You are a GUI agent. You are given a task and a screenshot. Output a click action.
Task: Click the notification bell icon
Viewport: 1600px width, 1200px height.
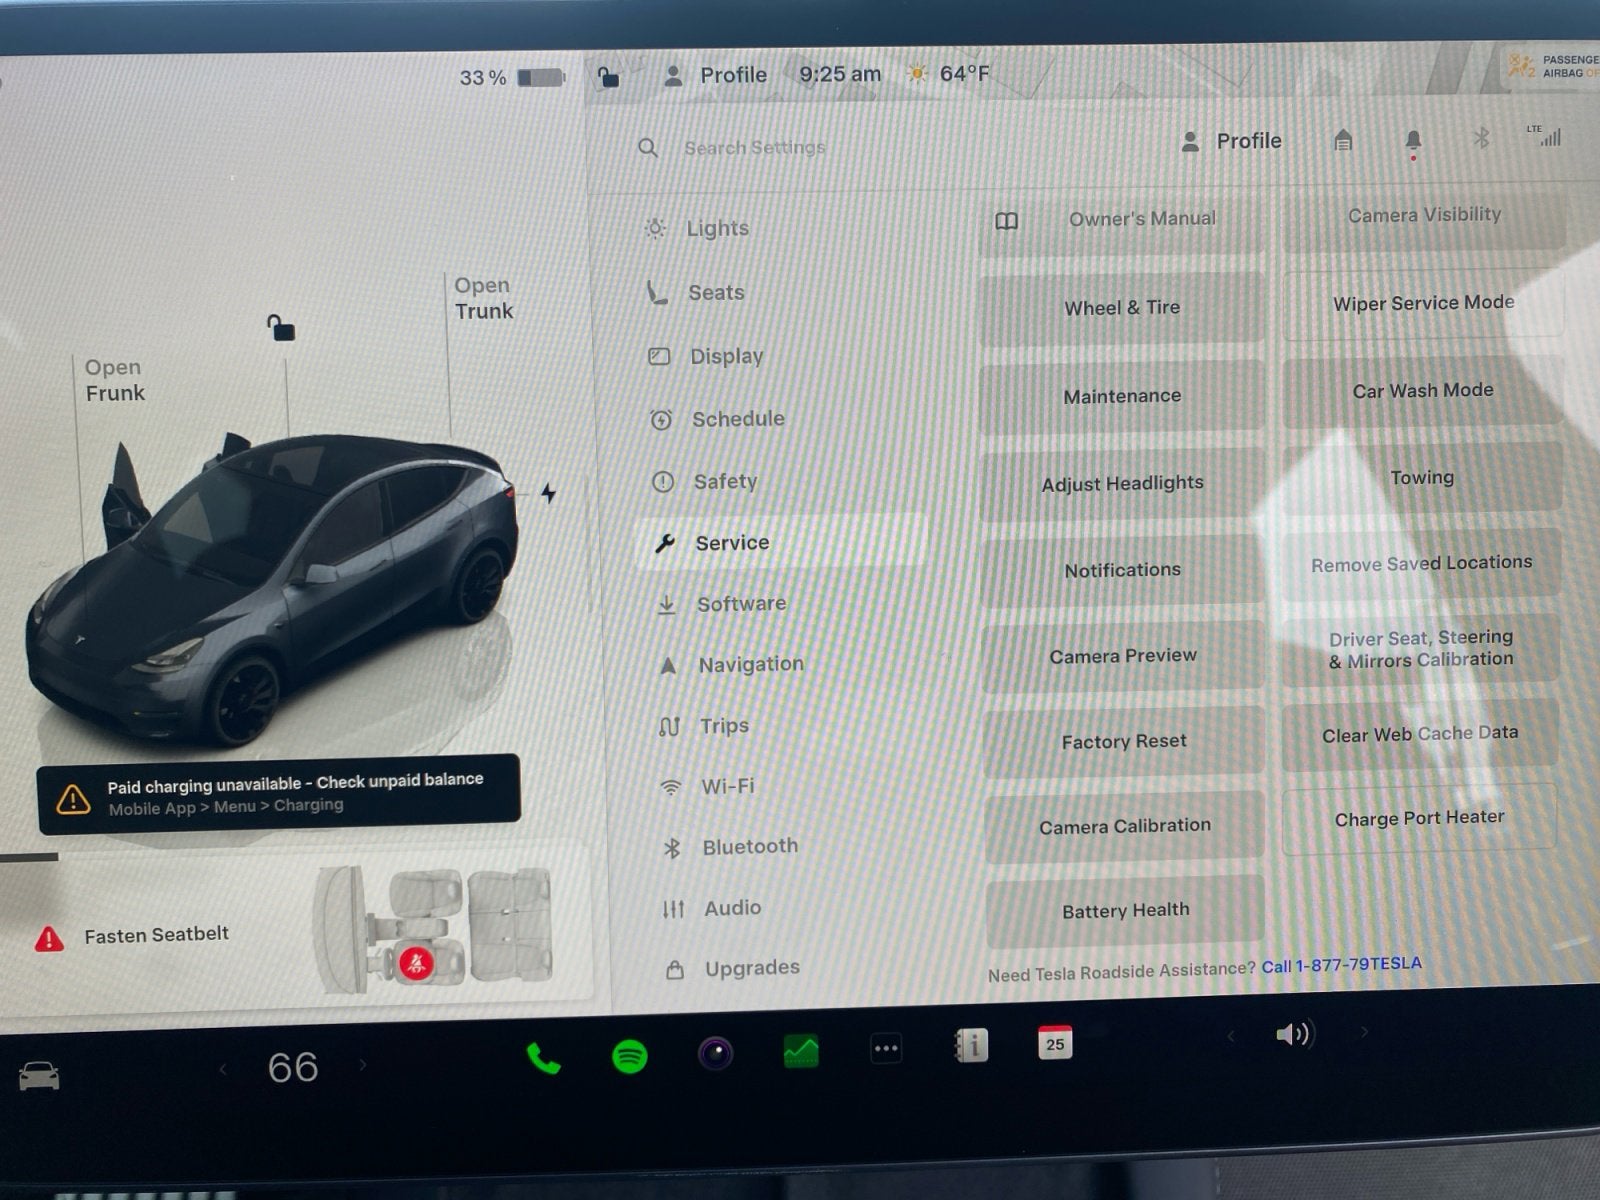click(x=1414, y=141)
